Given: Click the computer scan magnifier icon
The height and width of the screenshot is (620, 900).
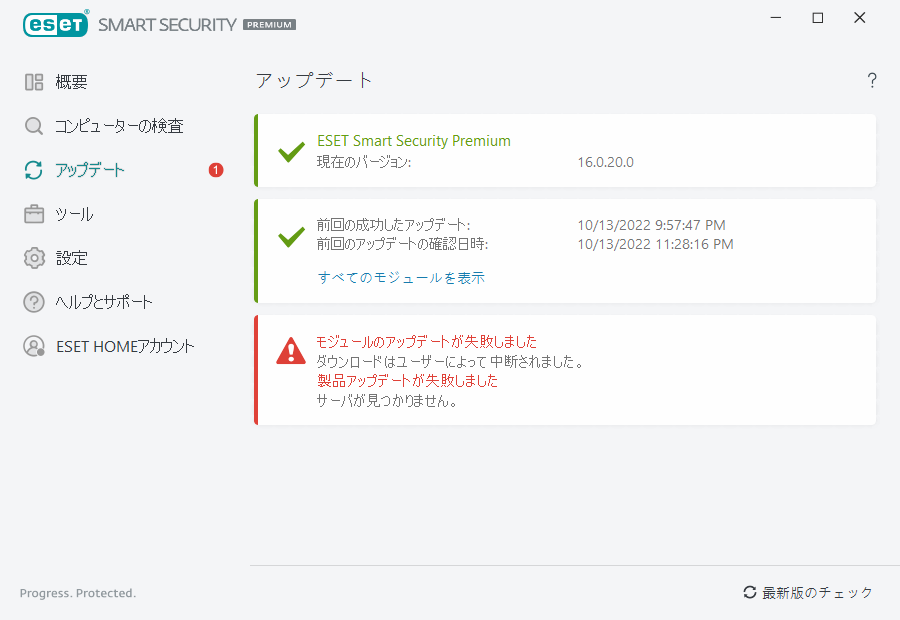Looking at the screenshot, I should pyautogui.click(x=34, y=126).
